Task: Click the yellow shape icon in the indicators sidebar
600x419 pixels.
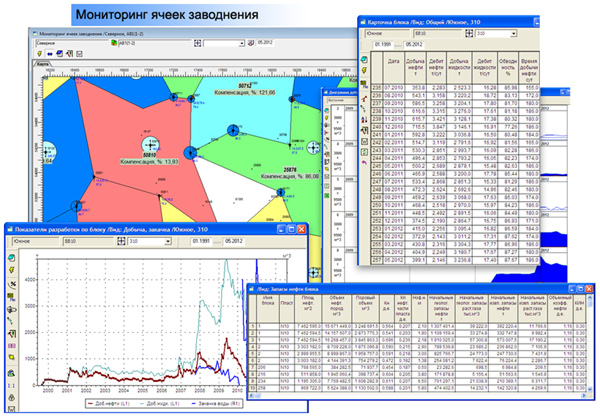Action: click(11, 357)
